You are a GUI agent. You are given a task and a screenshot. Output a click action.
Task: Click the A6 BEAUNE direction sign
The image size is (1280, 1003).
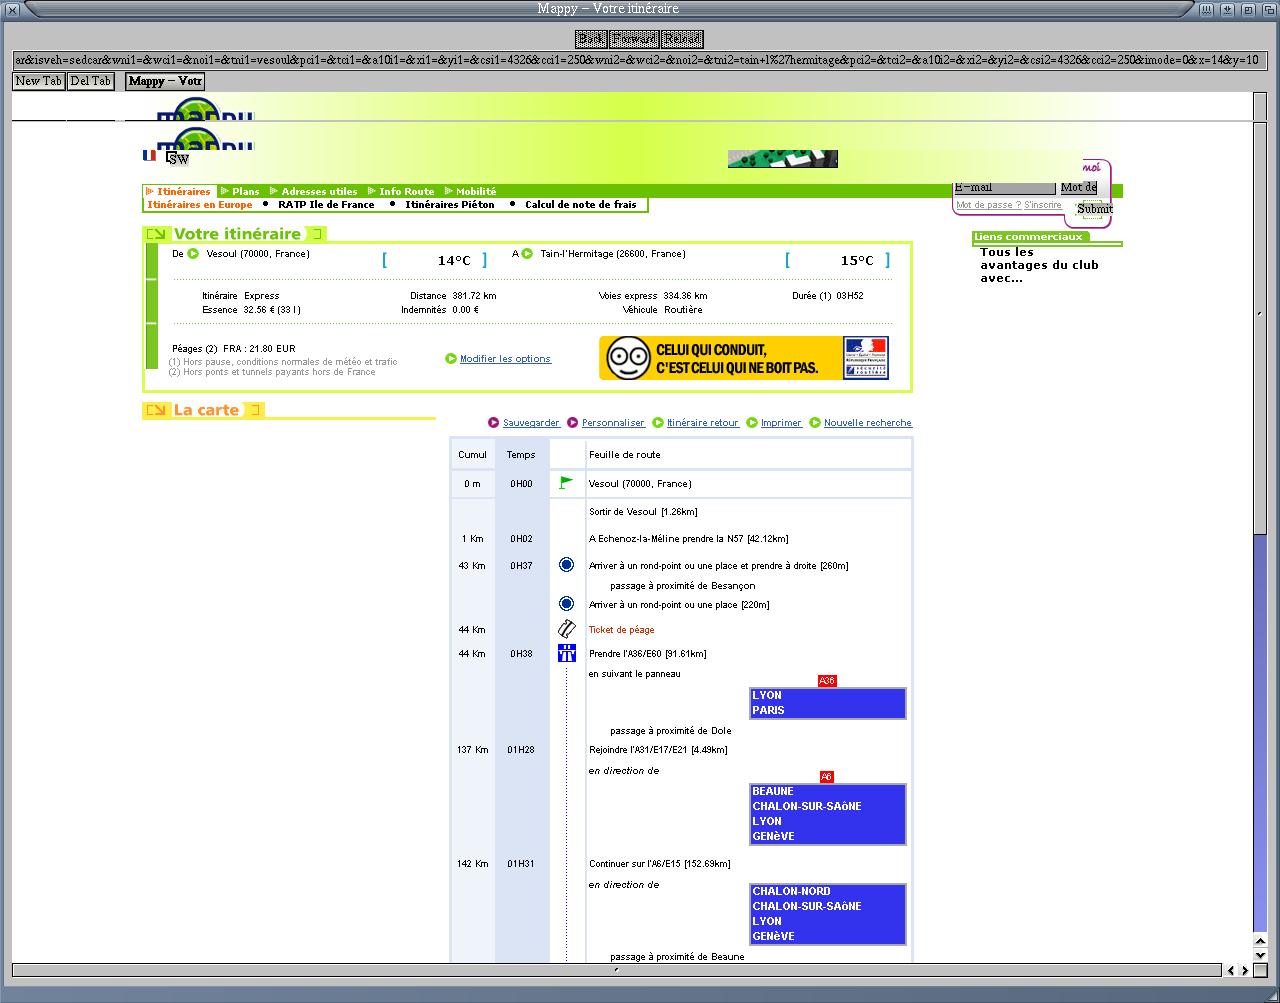[827, 814]
